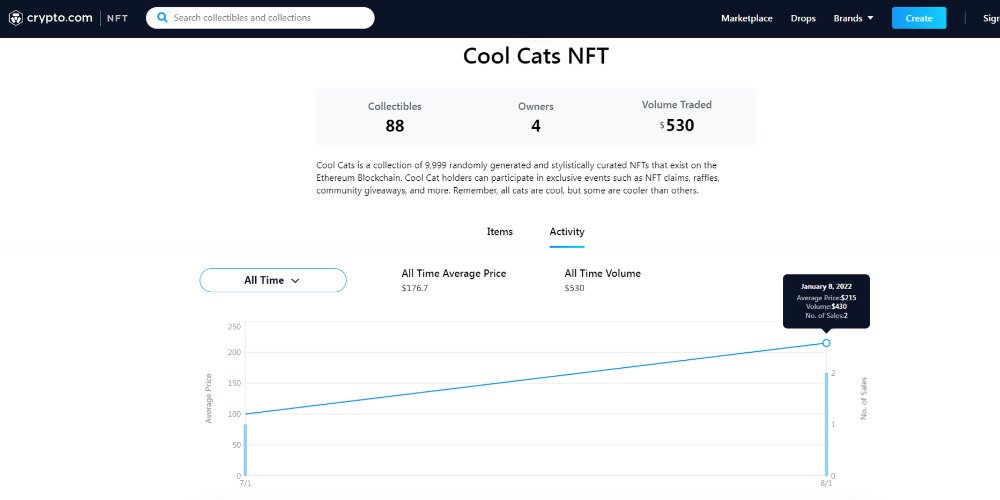Image resolution: width=1000 pixels, height=500 pixels.
Task: Click the collection description paragraph
Action: tap(519, 178)
